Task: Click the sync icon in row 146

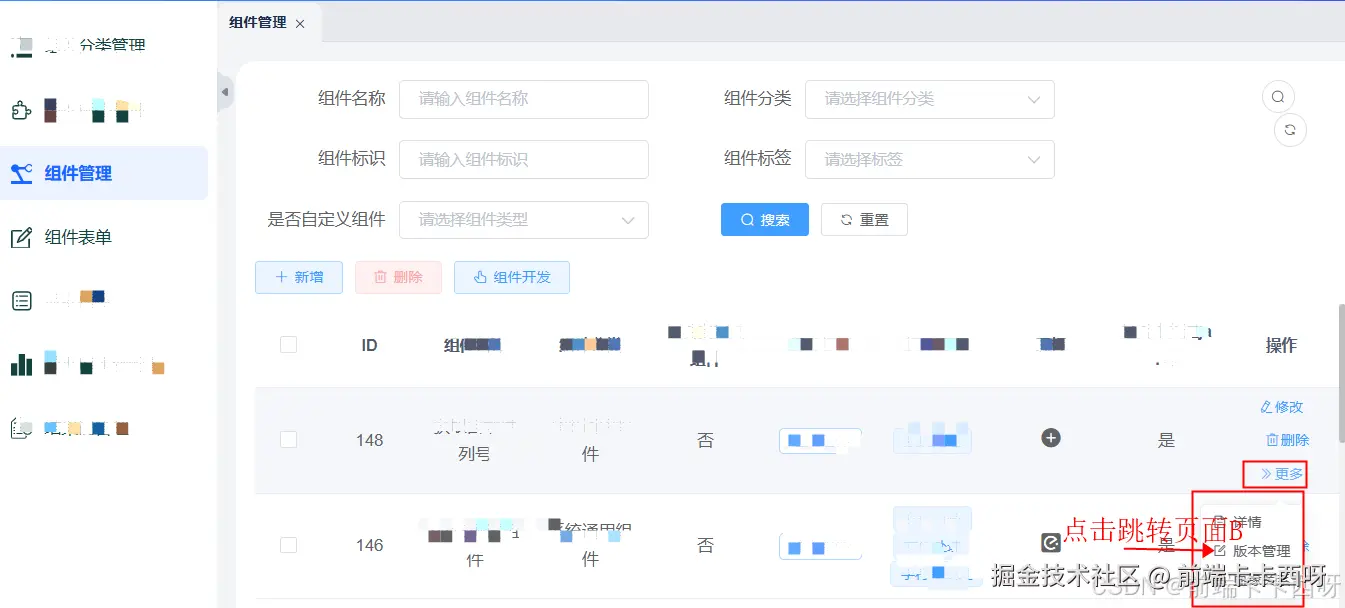Action: (1049, 543)
